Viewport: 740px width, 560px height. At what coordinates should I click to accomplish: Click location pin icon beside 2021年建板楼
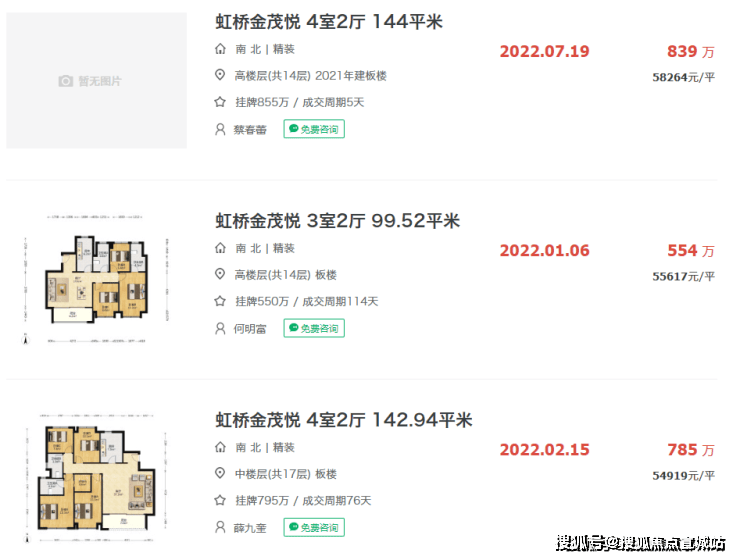[220, 75]
